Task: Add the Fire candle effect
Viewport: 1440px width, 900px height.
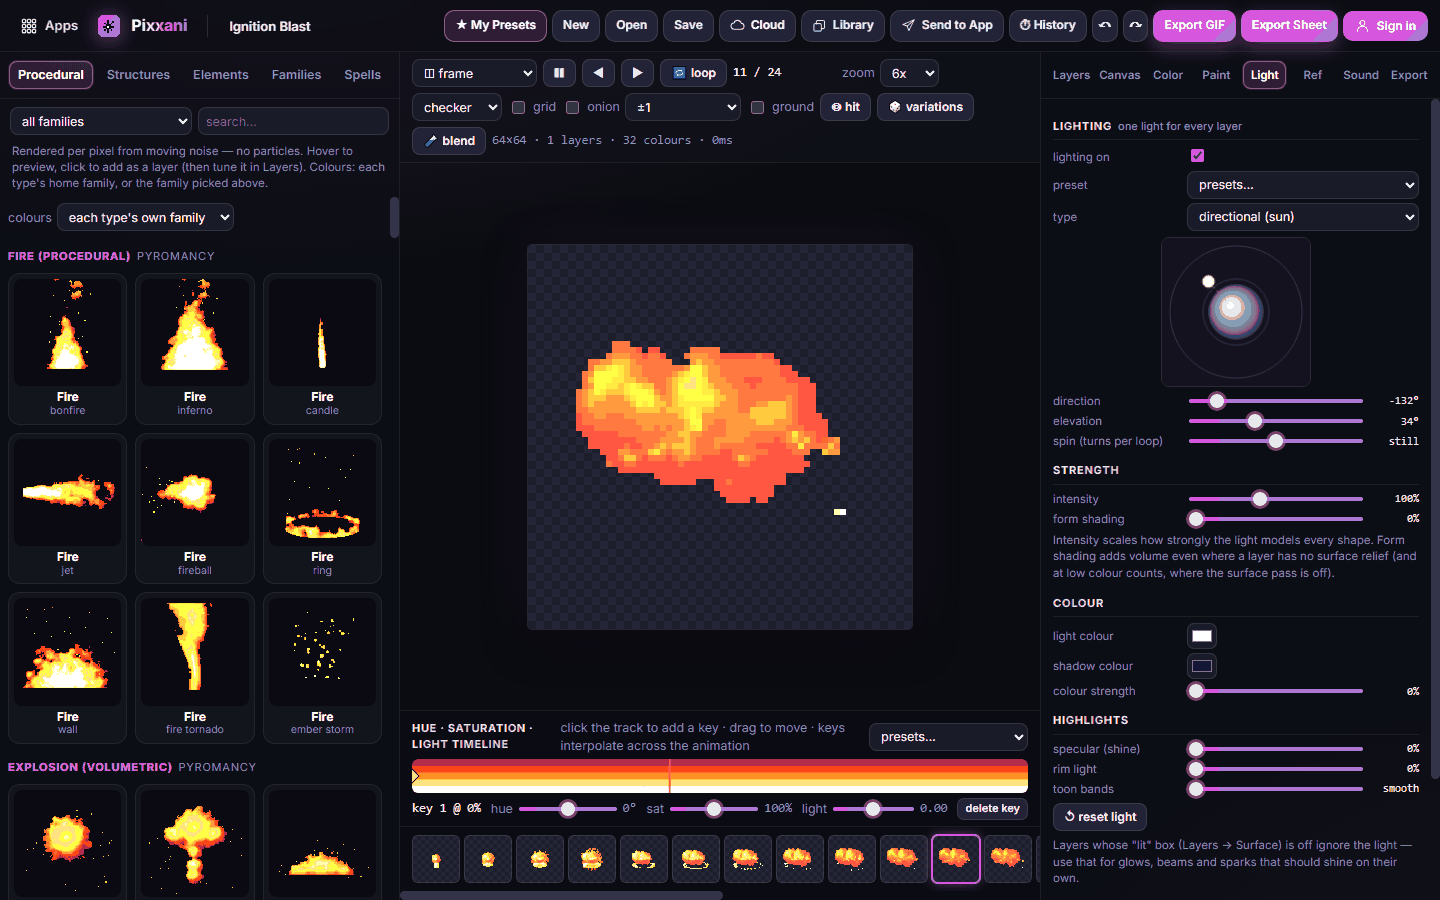Action: (x=322, y=349)
